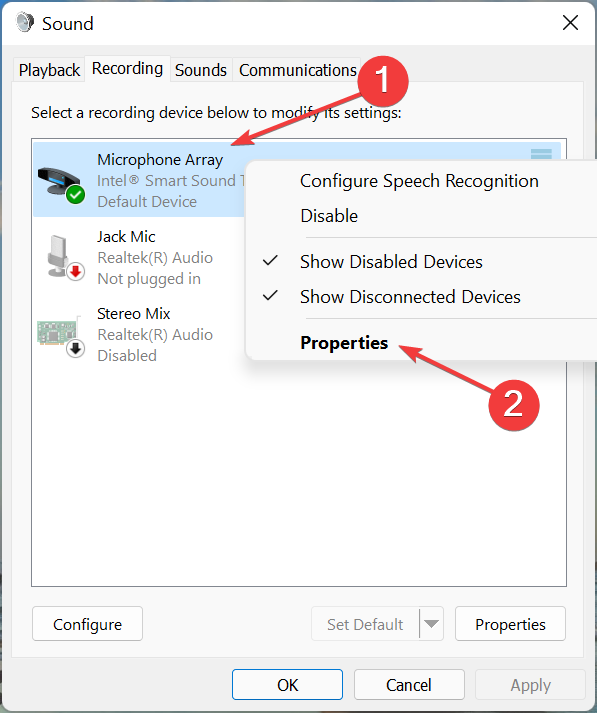Click the level meter bars beside Microphone Array
597x713 pixels.
pos(541,154)
